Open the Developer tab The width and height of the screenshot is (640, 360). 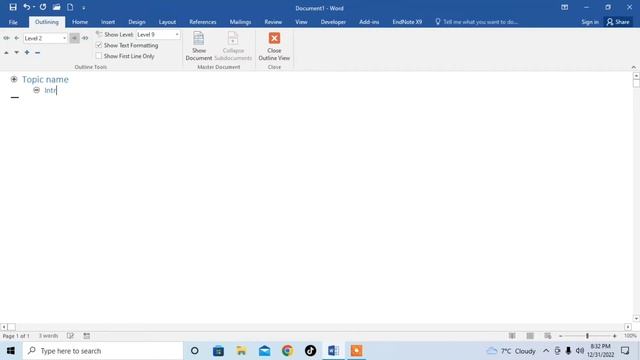click(x=333, y=22)
